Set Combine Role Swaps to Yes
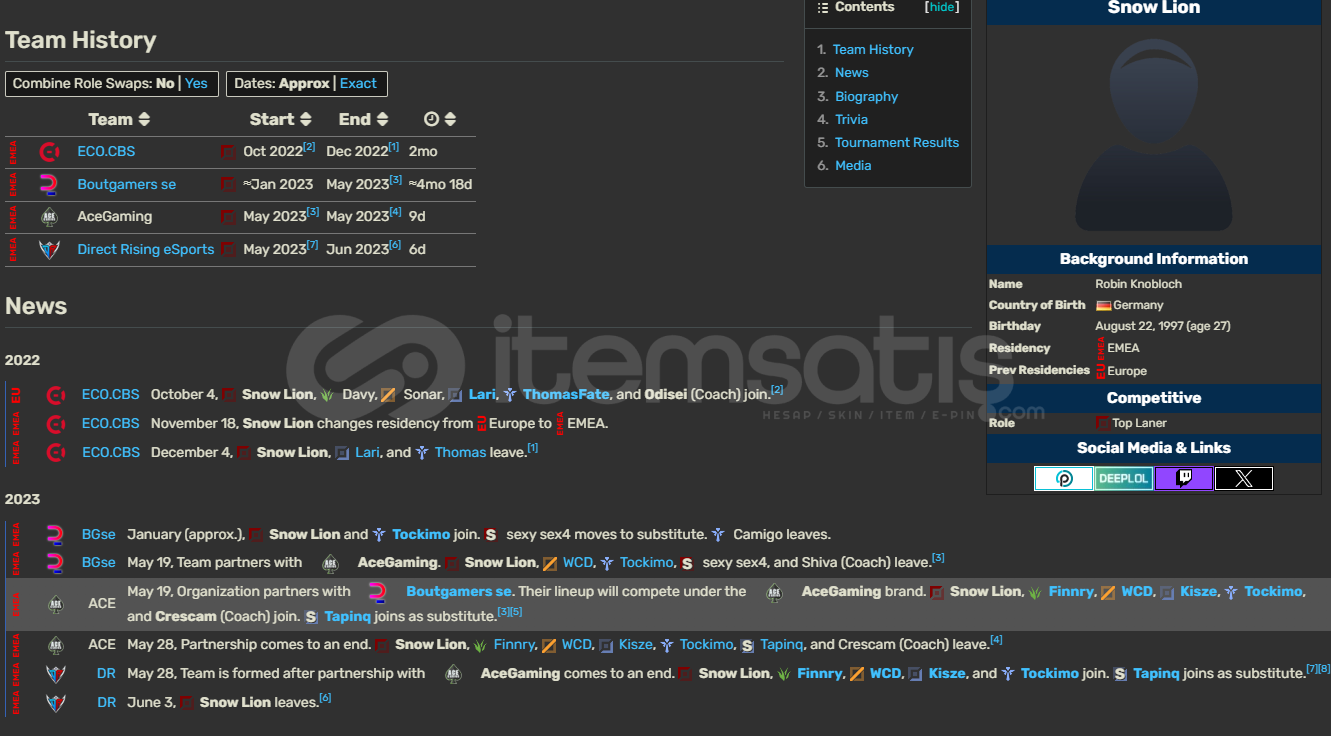Viewport: 1331px width, 736px height. [x=196, y=83]
